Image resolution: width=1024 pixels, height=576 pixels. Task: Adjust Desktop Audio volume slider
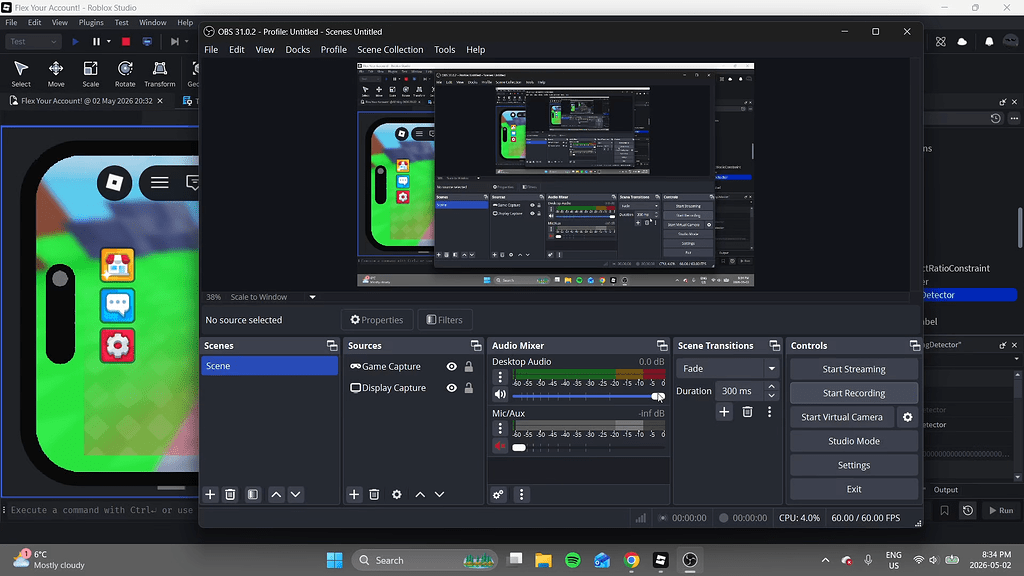(x=588, y=396)
